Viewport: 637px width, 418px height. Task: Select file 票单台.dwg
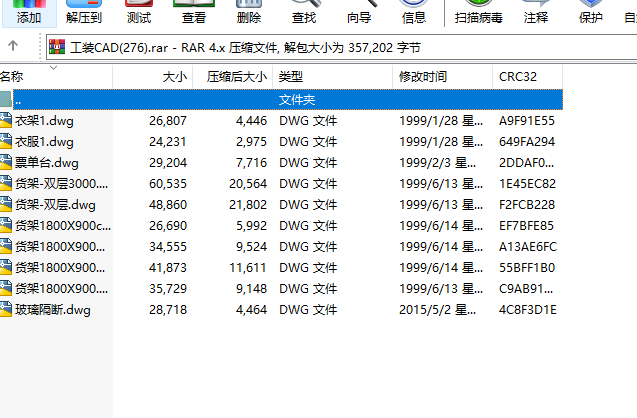pos(46,163)
